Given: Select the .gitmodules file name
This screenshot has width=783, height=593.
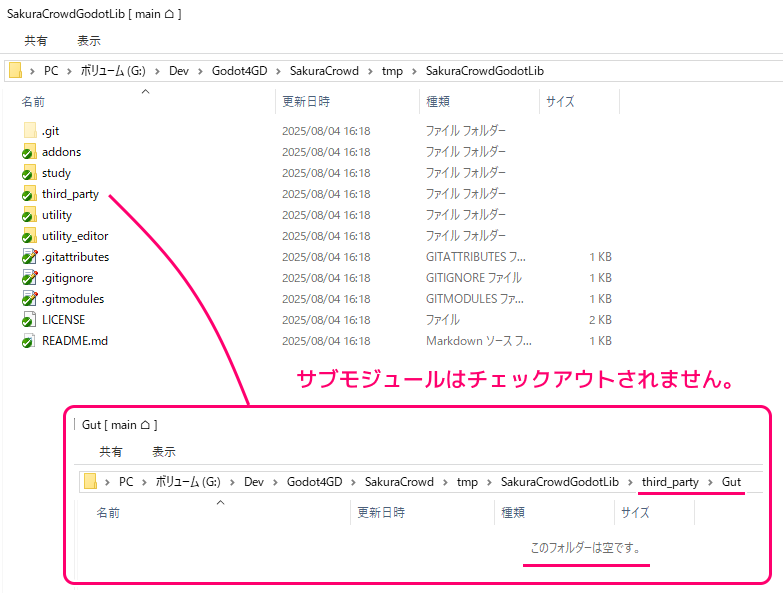Looking at the screenshot, I should (72, 299).
